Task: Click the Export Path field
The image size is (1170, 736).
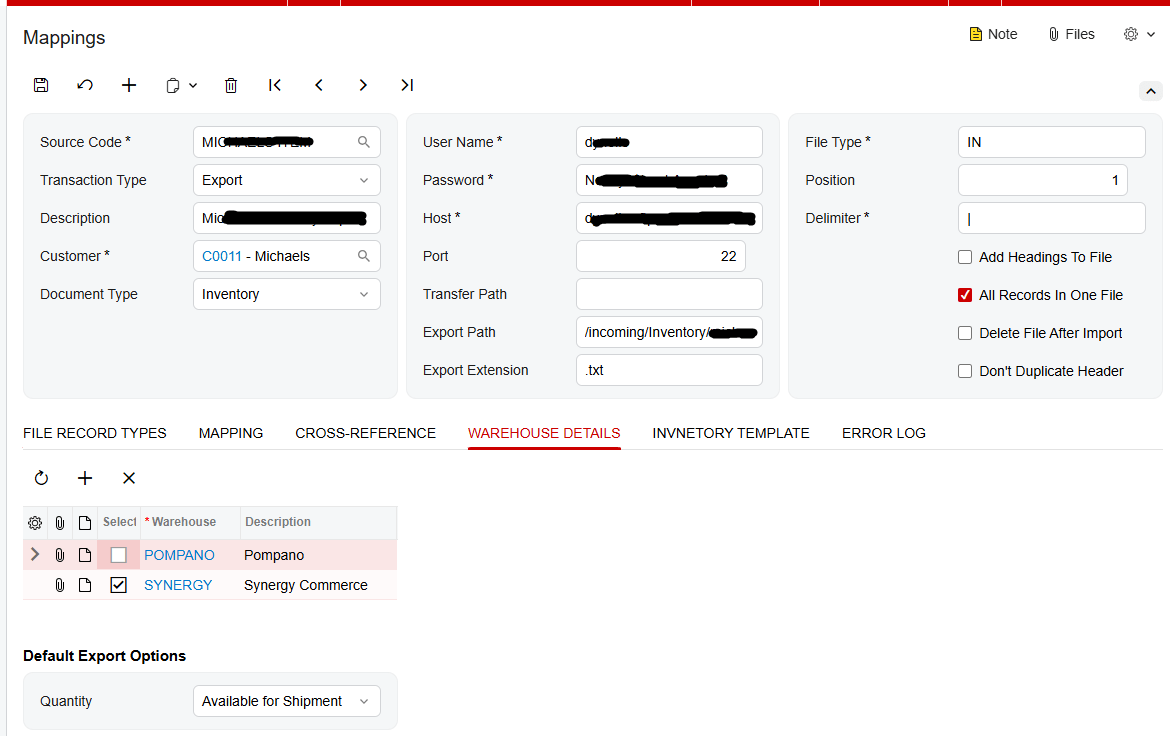Action: [x=669, y=332]
